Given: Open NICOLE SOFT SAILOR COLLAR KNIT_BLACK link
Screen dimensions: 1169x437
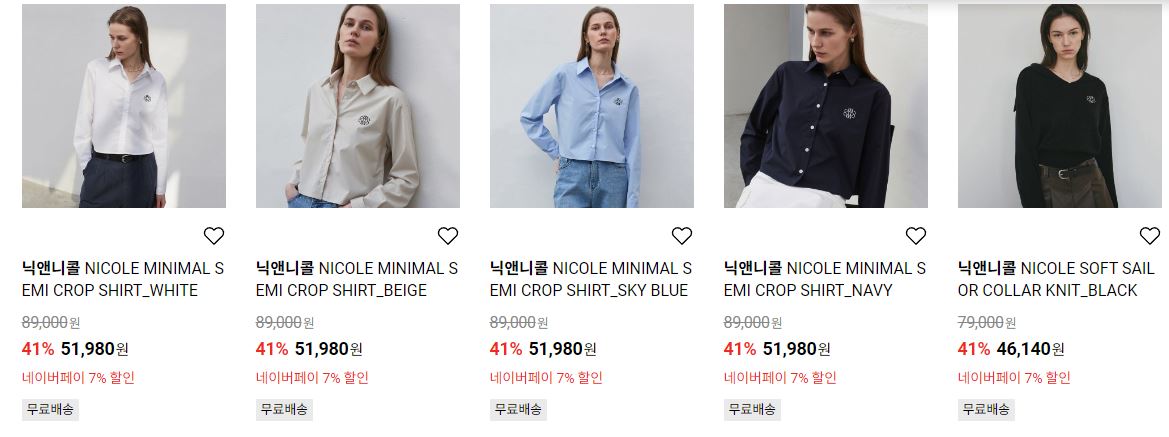Looking at the screenshot, I should [1056, 279].
